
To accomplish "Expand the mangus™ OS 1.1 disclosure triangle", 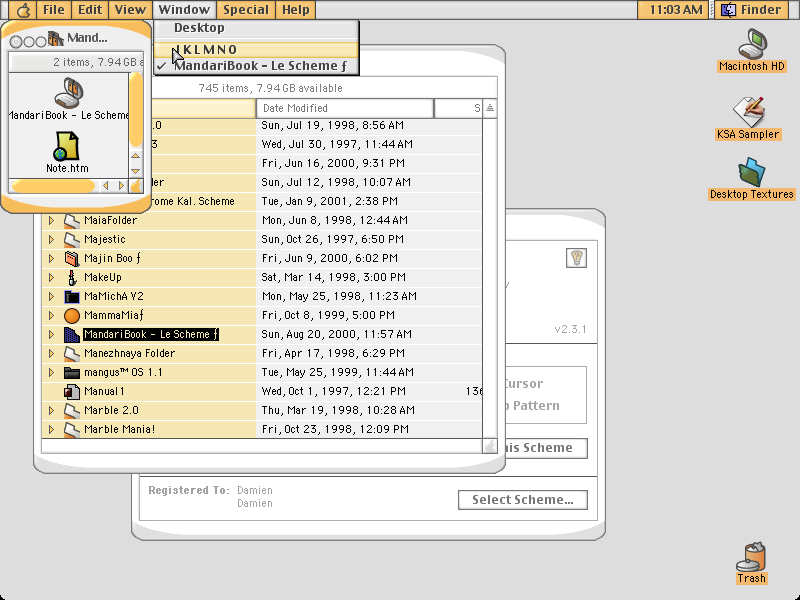I will click(x=52, y=372).
